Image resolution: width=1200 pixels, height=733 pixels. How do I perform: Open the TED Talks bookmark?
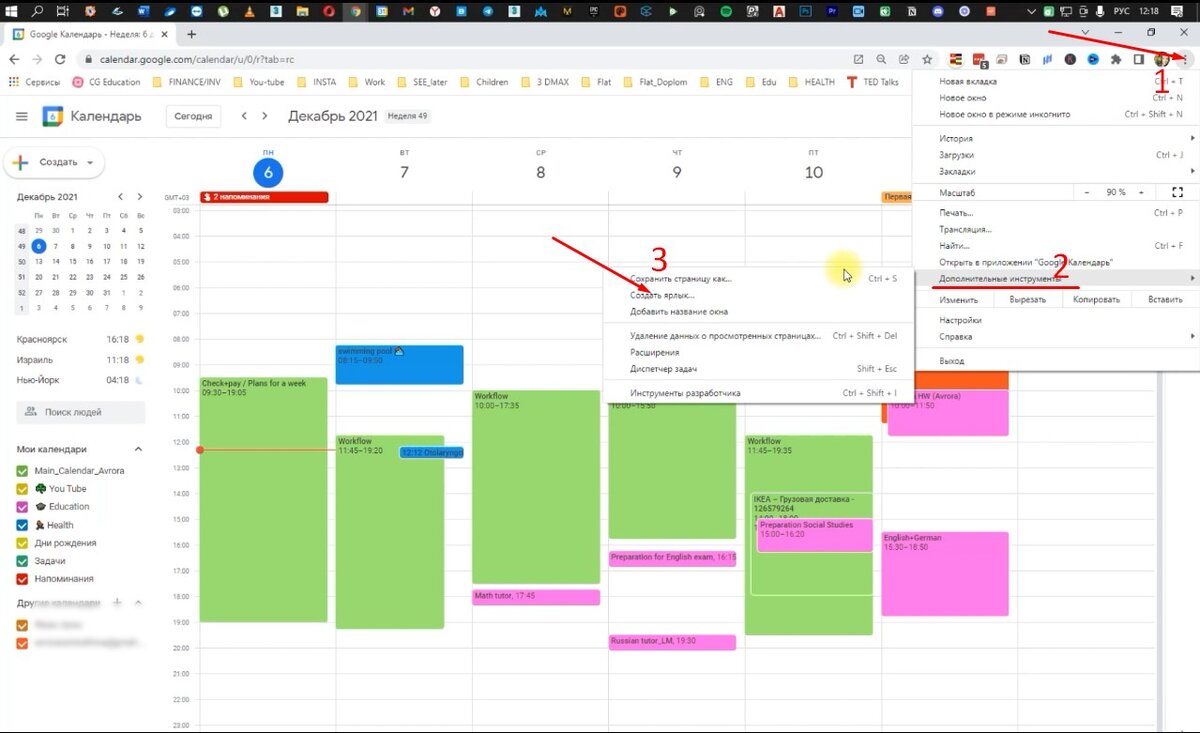point(873,82)
